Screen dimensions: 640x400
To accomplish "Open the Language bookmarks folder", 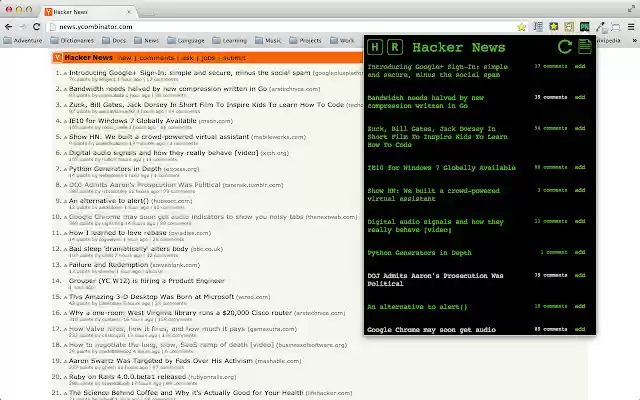I will (186, 40).
